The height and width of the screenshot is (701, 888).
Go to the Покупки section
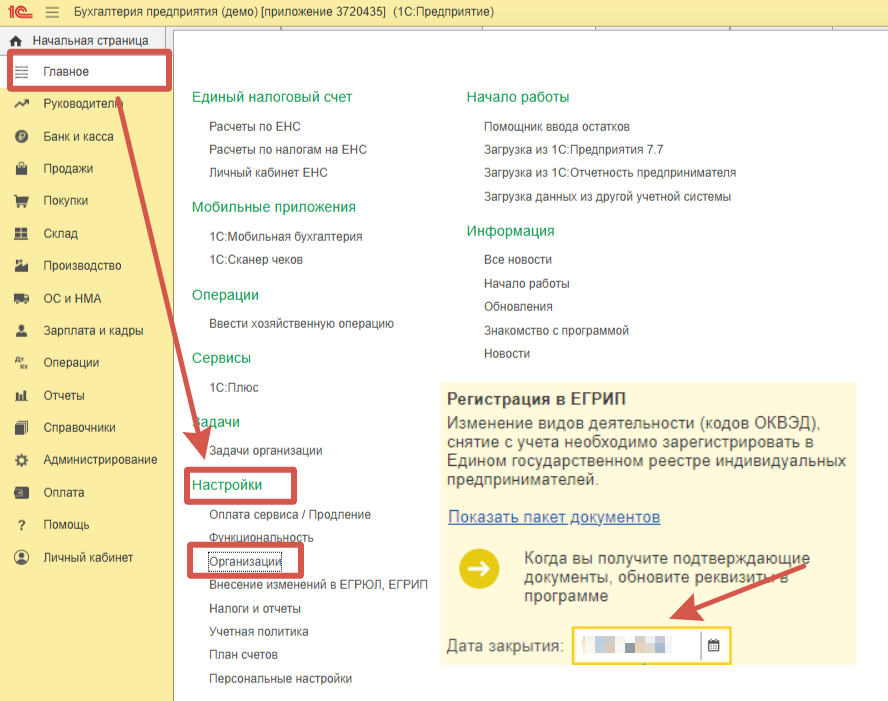tap(66, 201)
